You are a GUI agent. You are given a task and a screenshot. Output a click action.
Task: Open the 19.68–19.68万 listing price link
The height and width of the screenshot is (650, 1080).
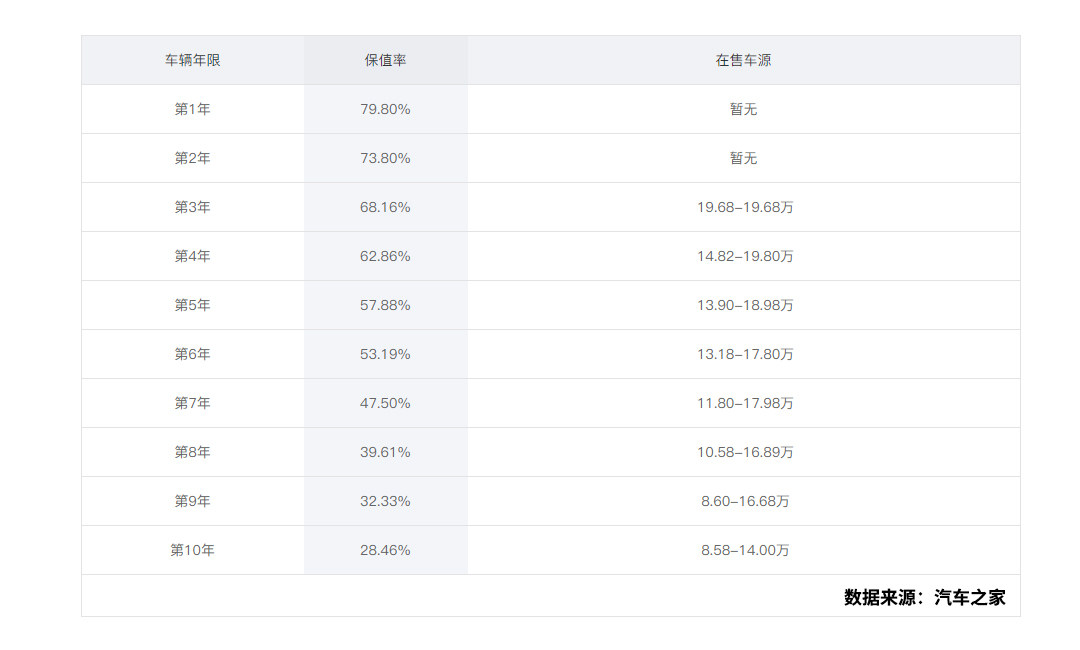tap(745, 207)
